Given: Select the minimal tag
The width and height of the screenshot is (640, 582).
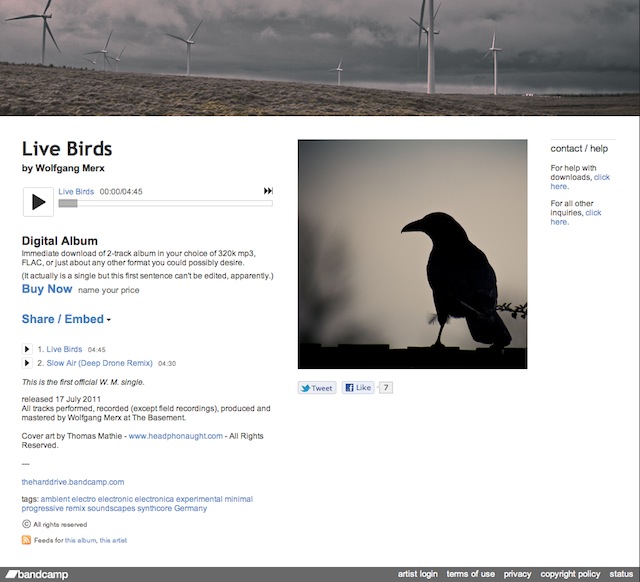Looking at the screenshot, I should [x=239, y=499].
